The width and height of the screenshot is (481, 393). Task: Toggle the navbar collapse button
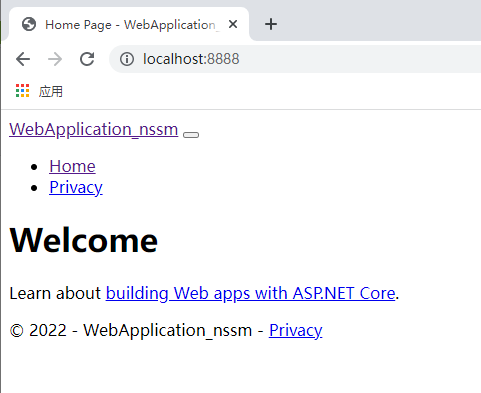191,135
